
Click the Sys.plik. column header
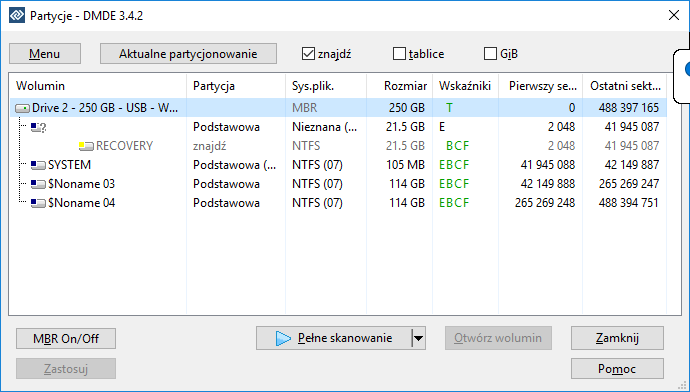pyautogui.click(x=326, y=86)
